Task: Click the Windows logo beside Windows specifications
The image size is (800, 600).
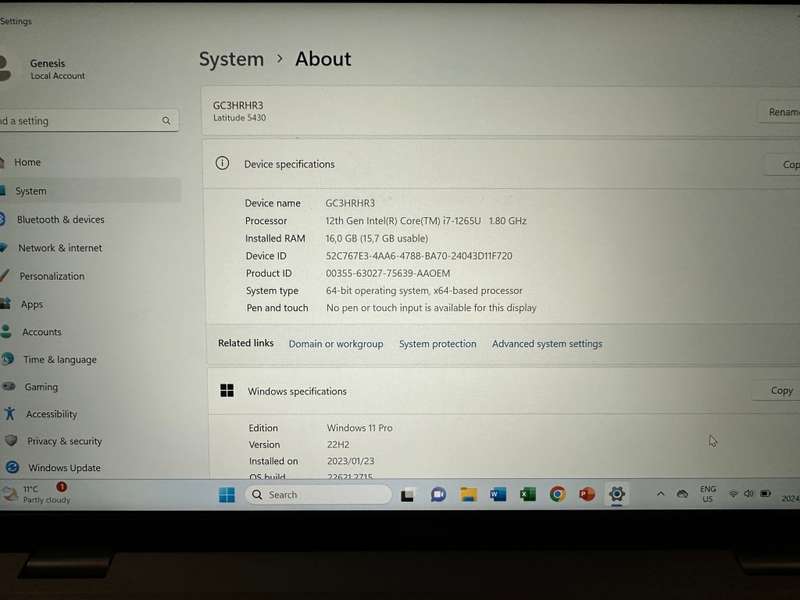Action: [227, 391]
